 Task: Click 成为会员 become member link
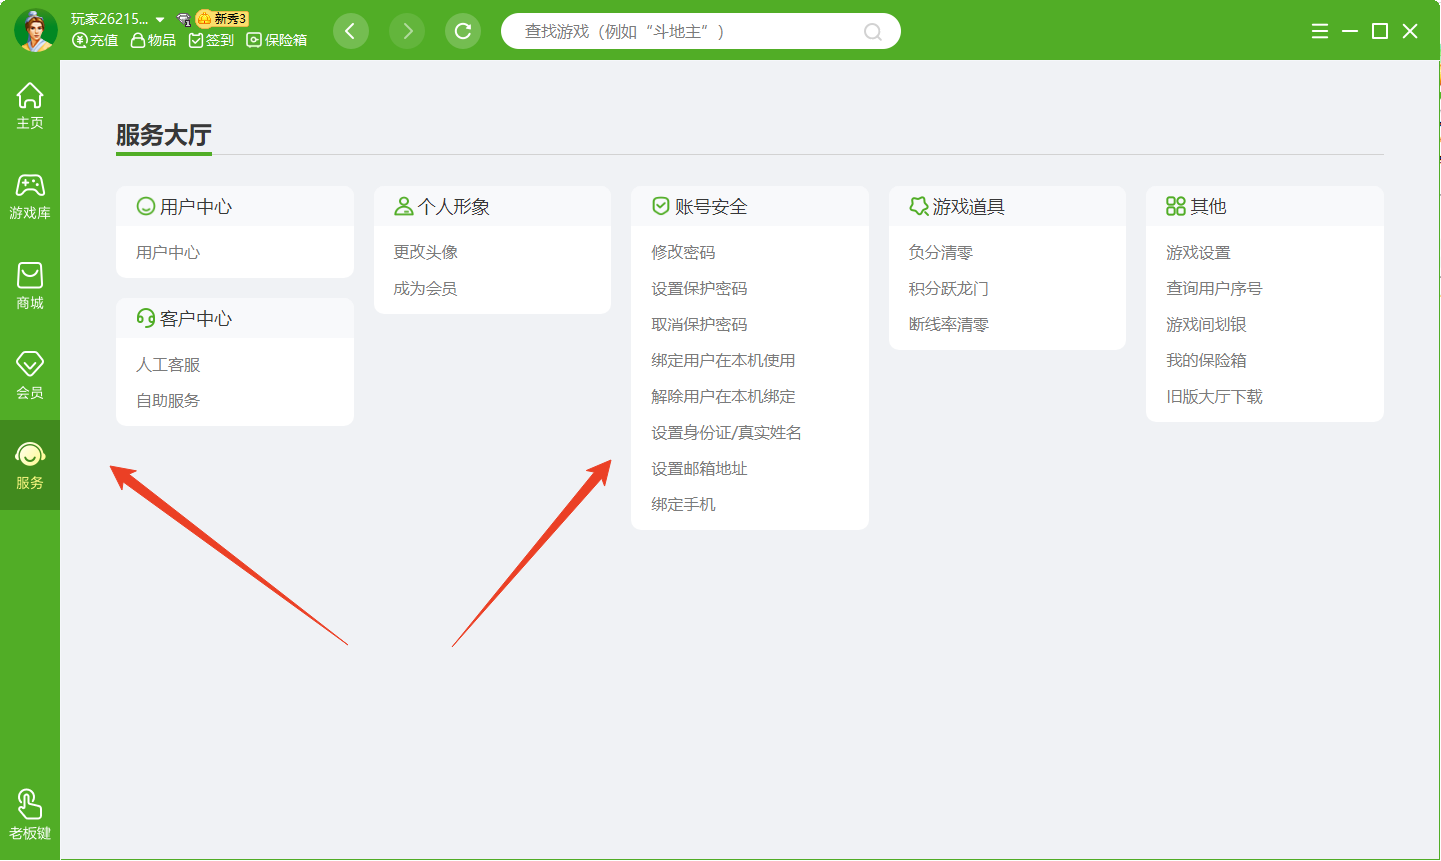(x=426, y=289)
